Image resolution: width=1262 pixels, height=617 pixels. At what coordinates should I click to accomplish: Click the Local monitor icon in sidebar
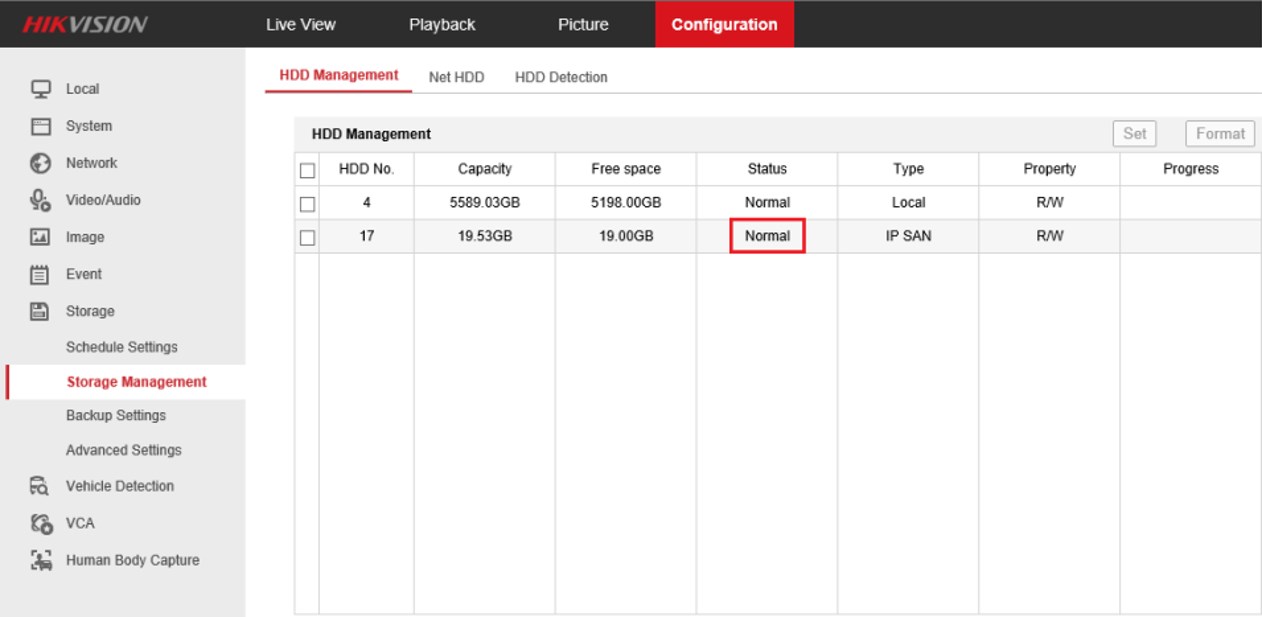point(42,89)
